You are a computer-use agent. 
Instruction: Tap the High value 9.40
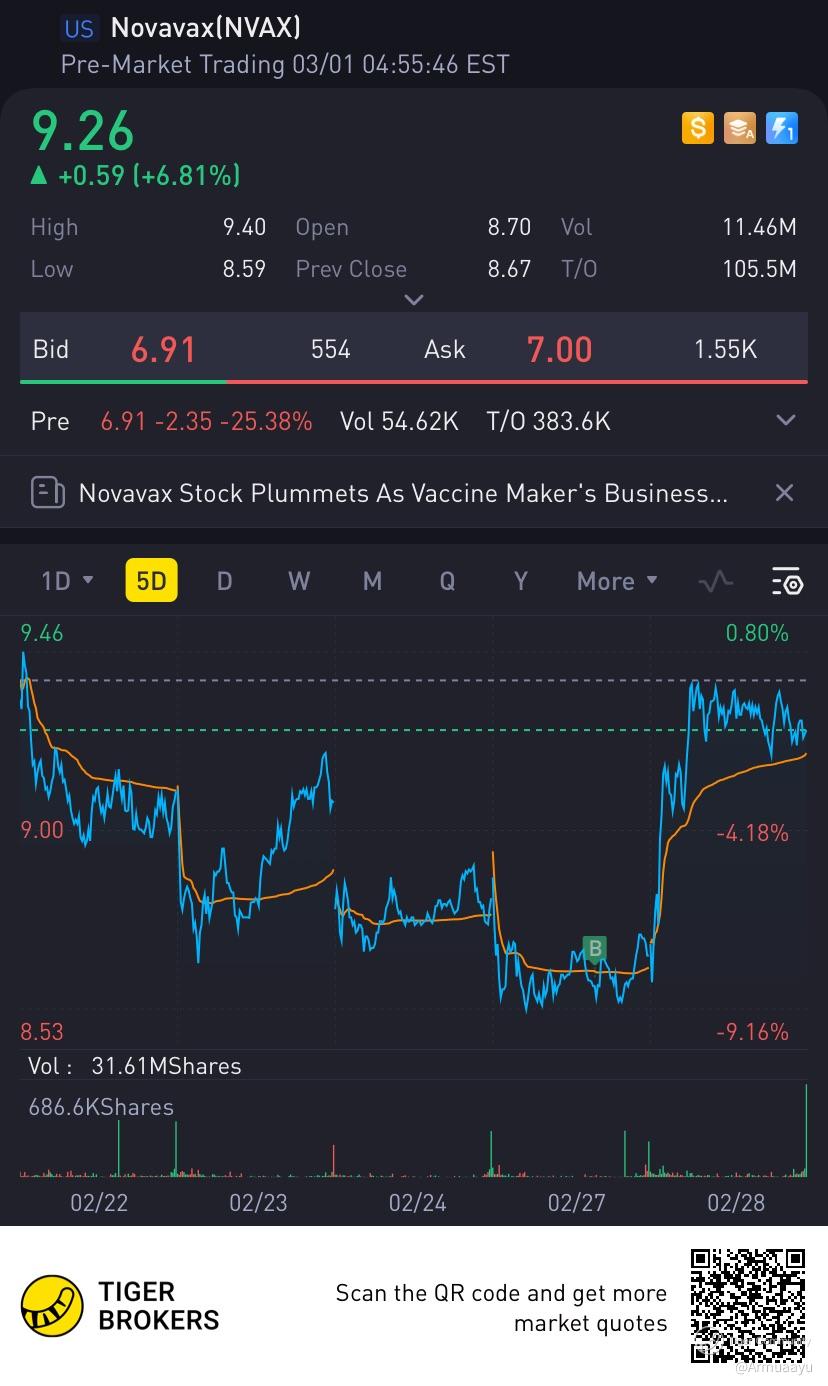click(x=244, y=227)
